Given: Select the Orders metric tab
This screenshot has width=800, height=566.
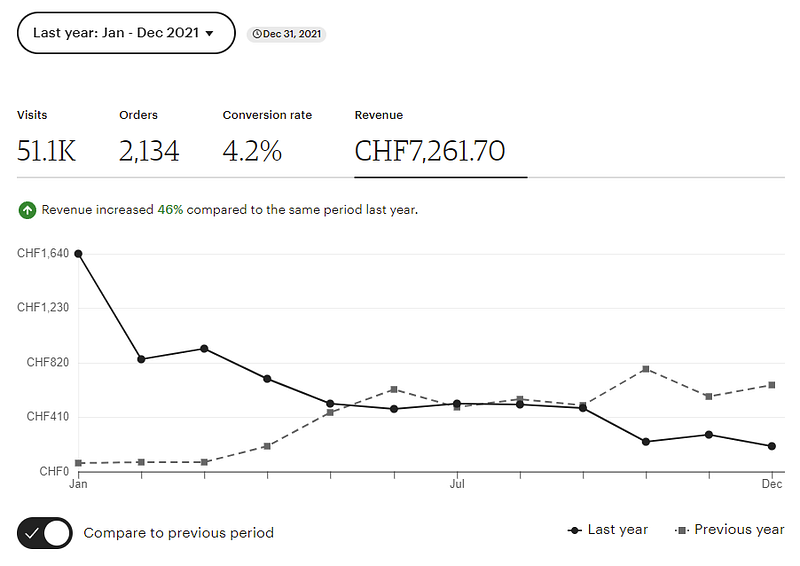Looking at the screenshot, I should click(x=148, y=139).
